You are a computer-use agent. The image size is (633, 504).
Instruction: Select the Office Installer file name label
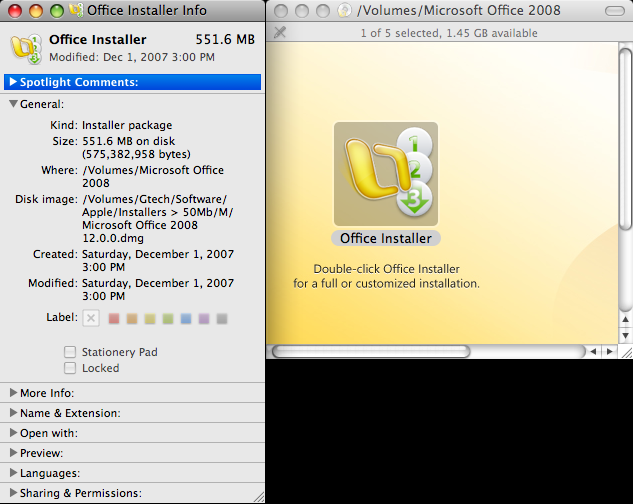pos(386,238)
